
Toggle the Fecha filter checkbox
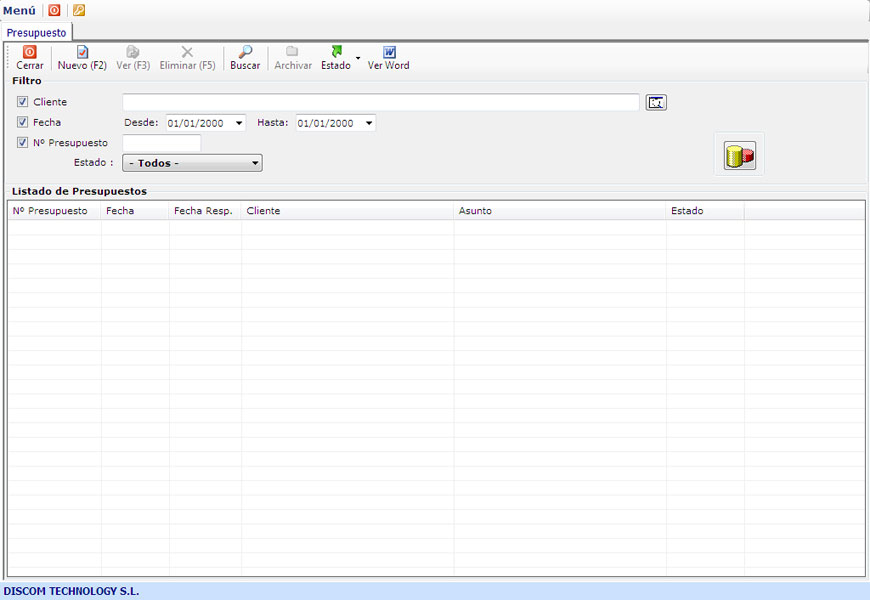tap(23, 122)
